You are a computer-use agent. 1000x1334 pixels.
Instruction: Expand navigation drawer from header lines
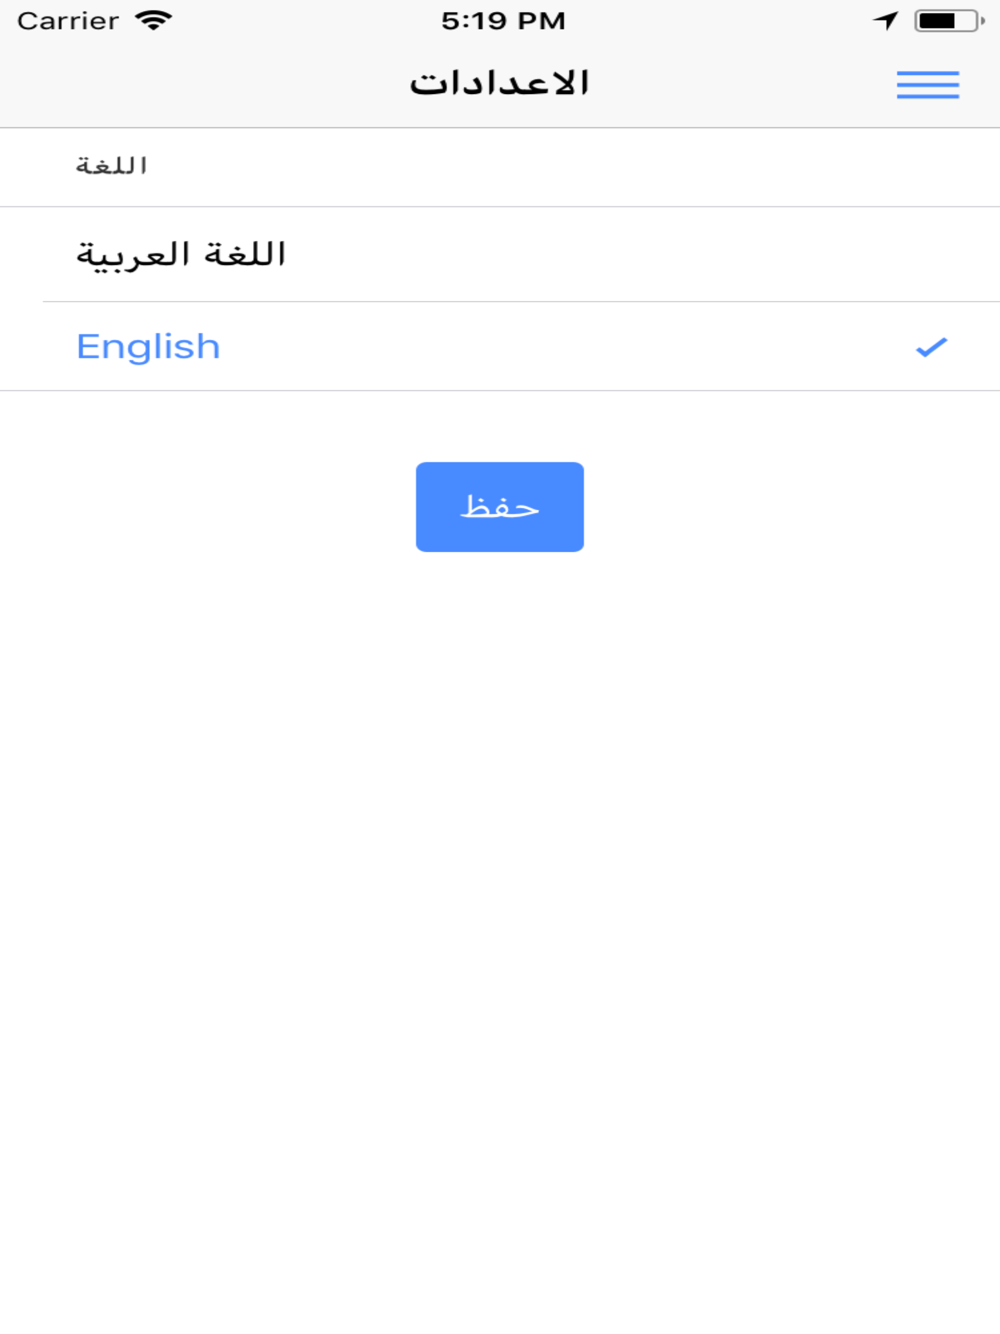click(927, 85)
